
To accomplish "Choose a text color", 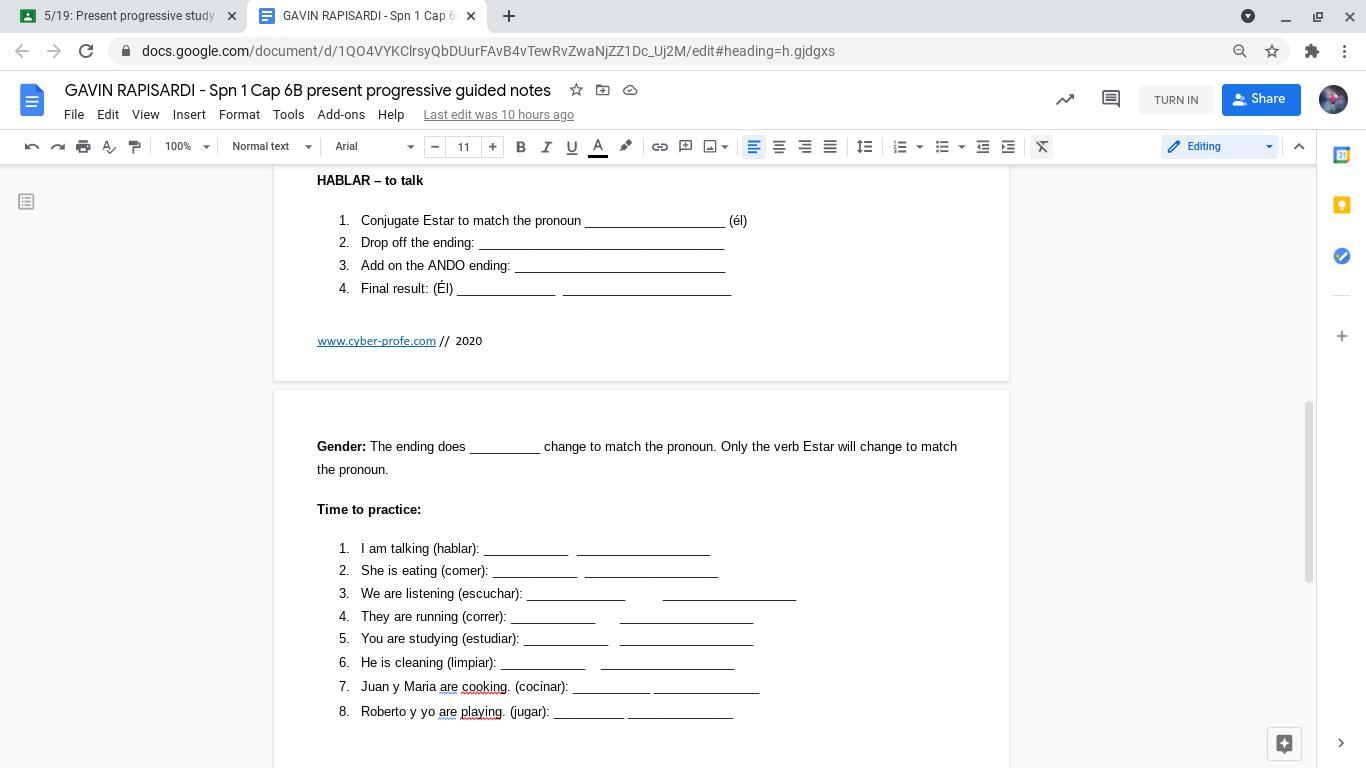I will click(598, 147).
